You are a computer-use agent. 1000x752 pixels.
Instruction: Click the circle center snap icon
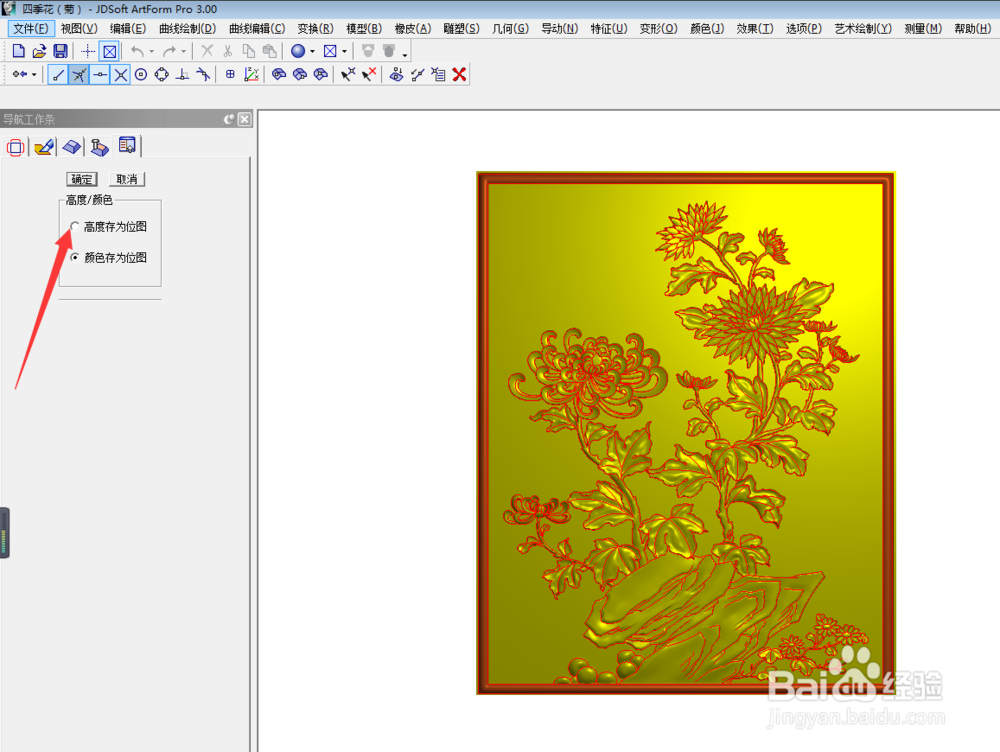[141, 75]
